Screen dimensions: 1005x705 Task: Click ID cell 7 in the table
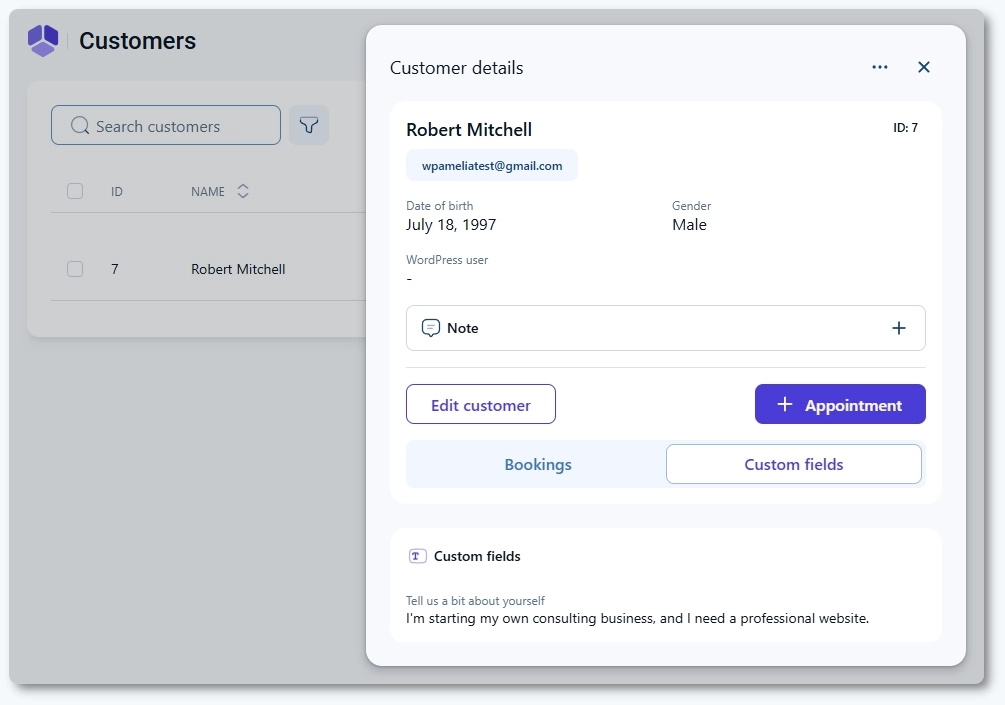[x=115, y=269]
